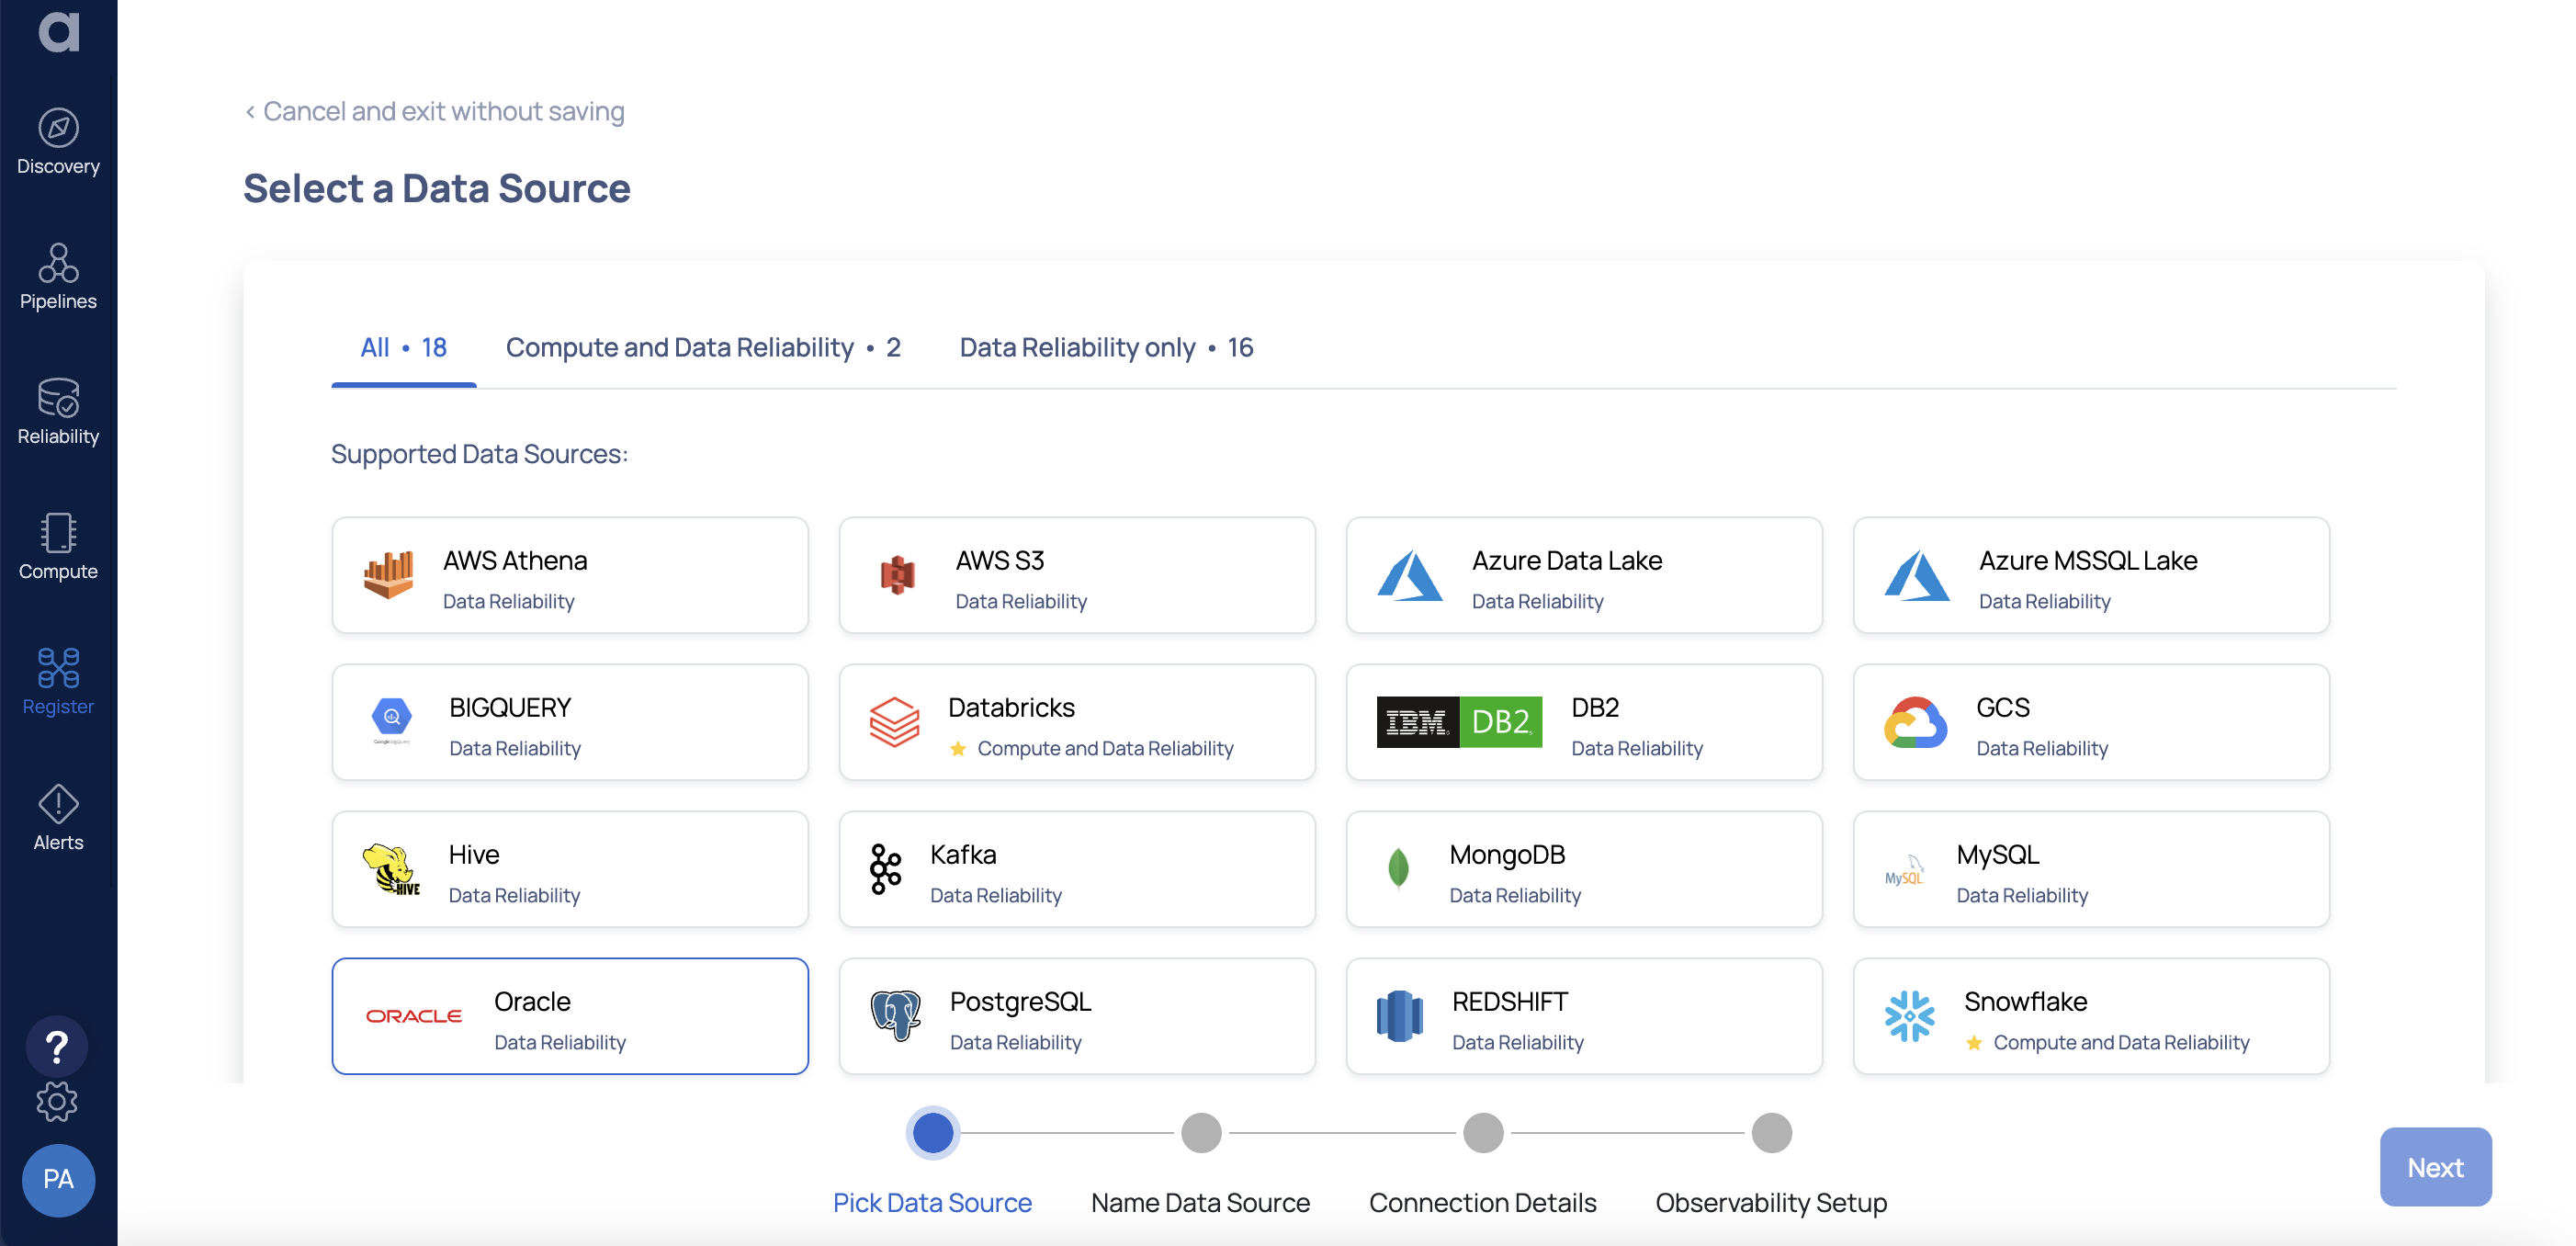Image resolution: width=2576 pixels, height=1246 pixels.
Task: Click the Next button
Action: [x=2435, y=1167]
